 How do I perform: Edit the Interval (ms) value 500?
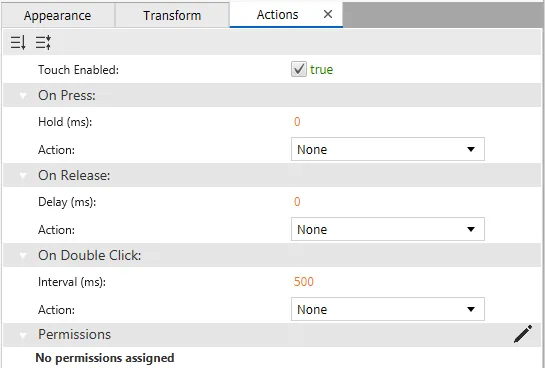pos(303,281)
